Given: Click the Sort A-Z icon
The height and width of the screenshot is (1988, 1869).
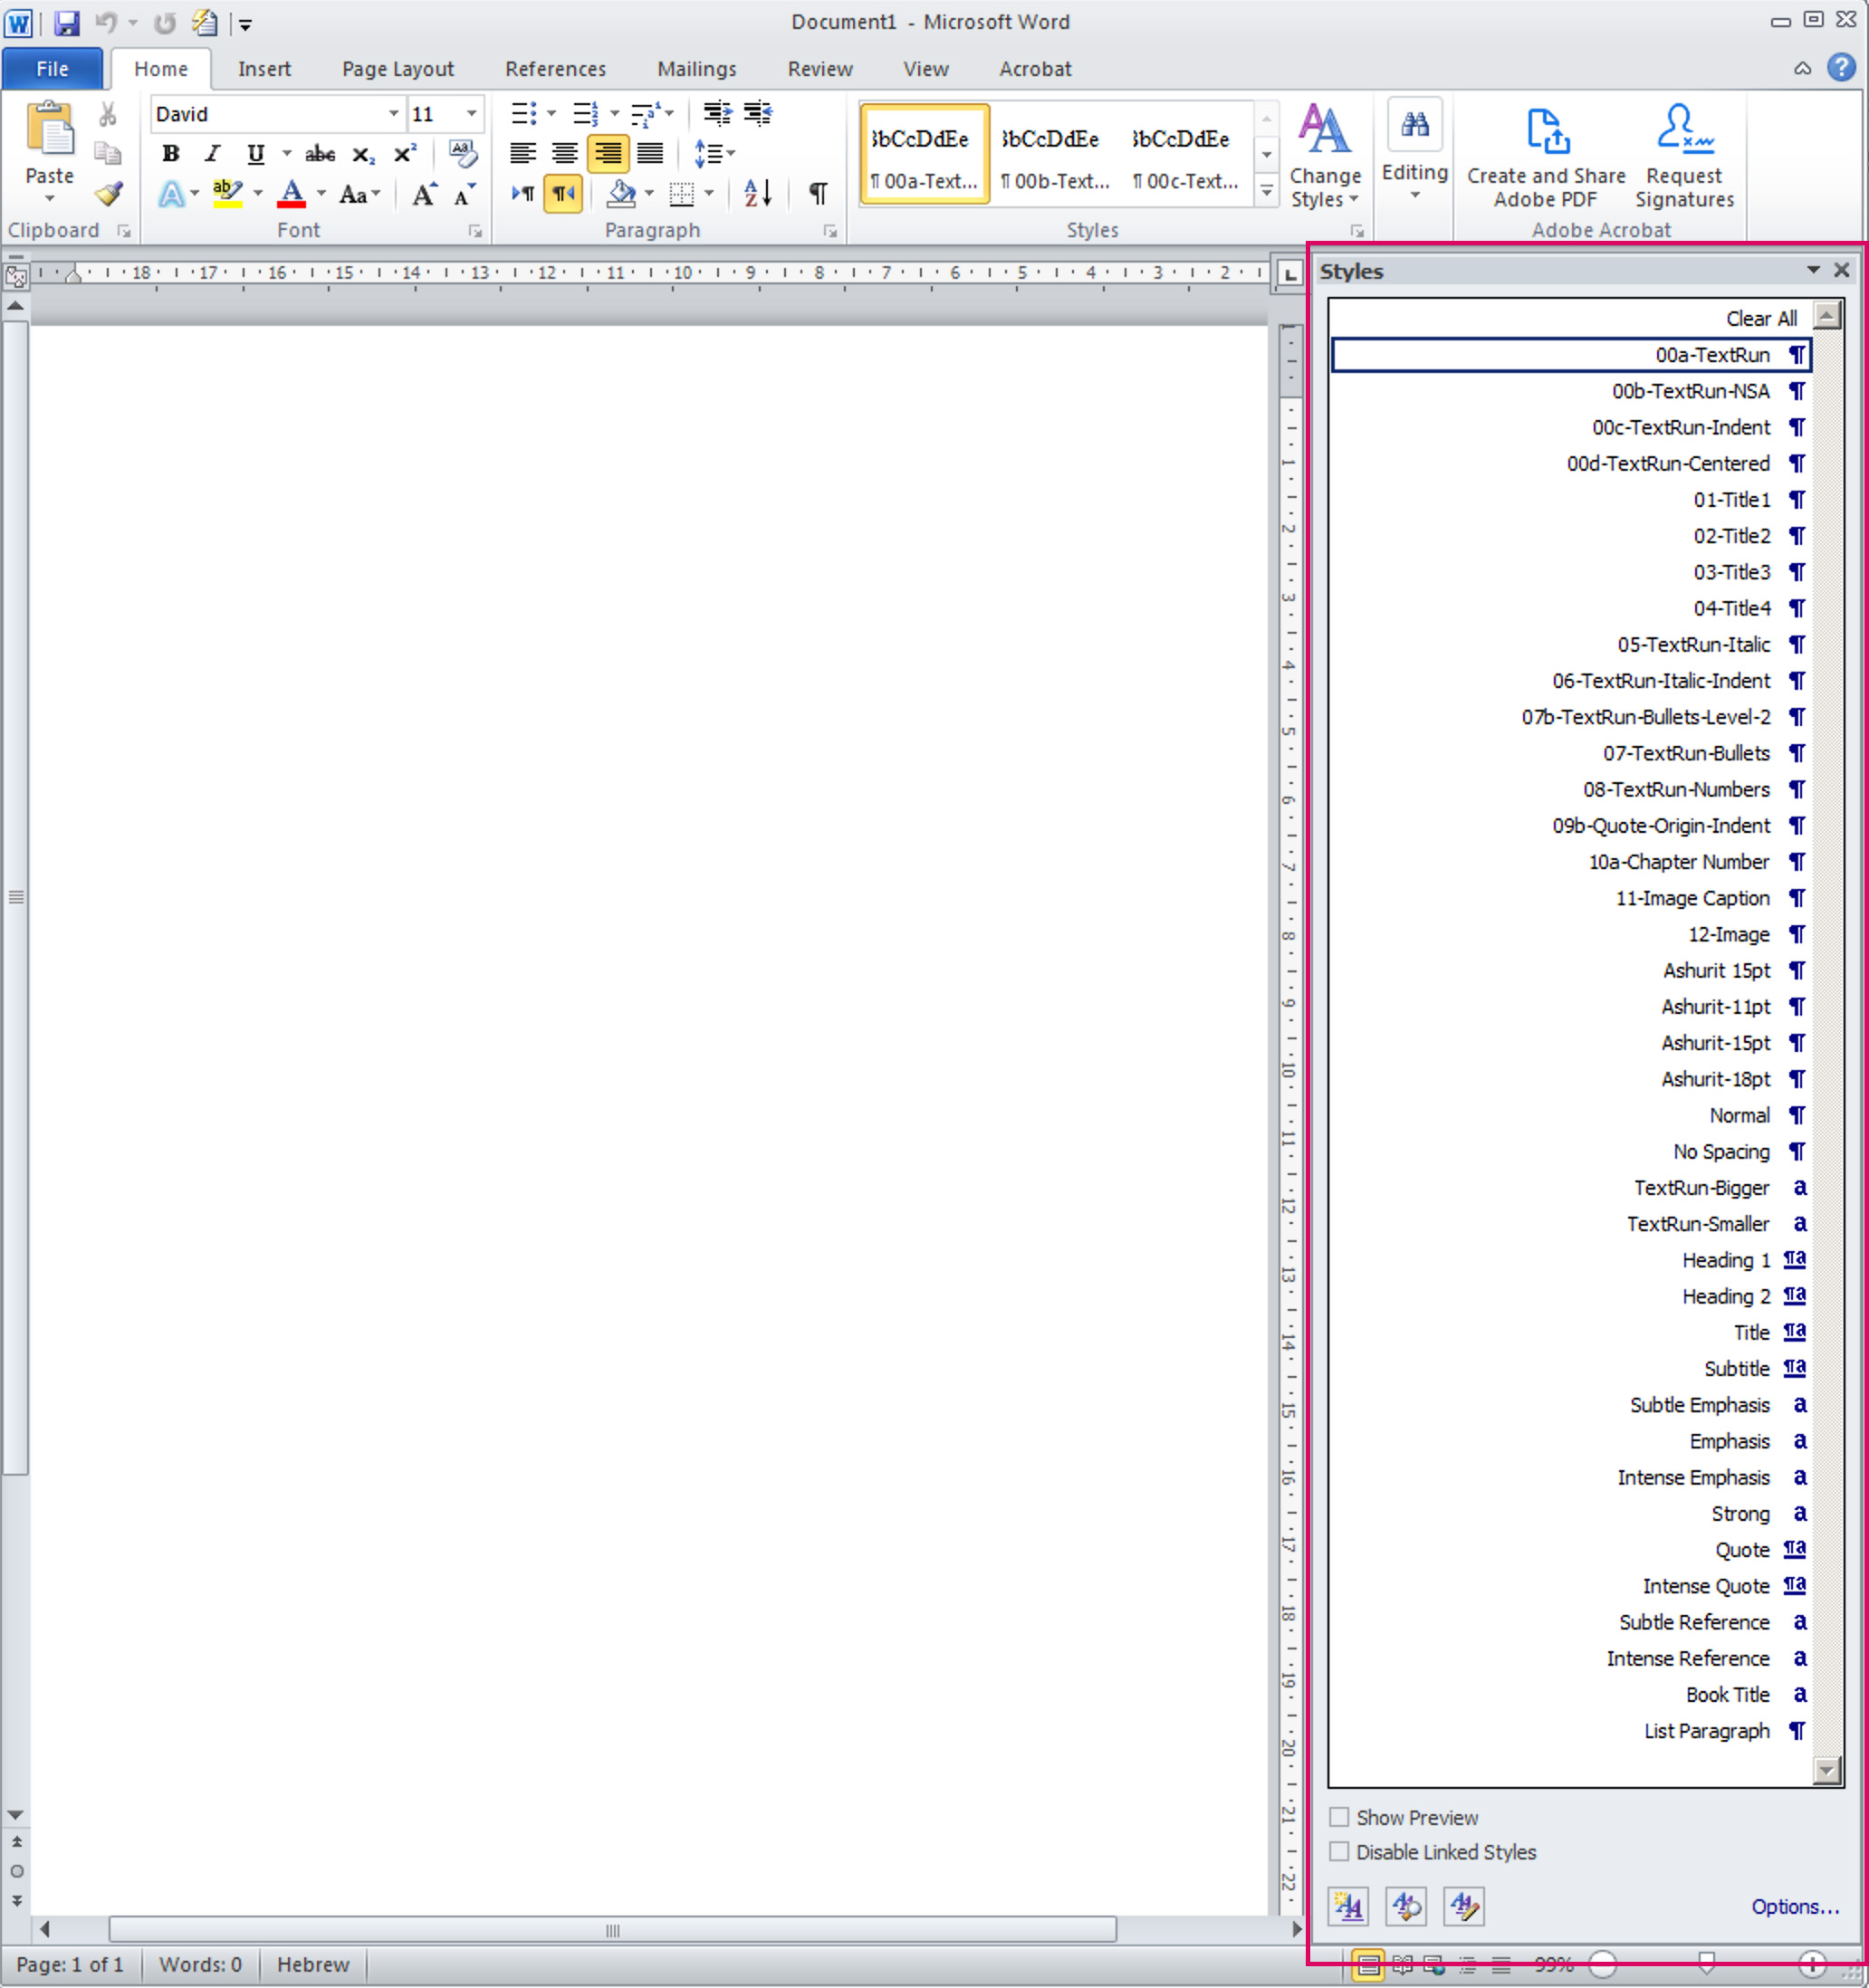Looking at the screenshot, I should 758,193.
